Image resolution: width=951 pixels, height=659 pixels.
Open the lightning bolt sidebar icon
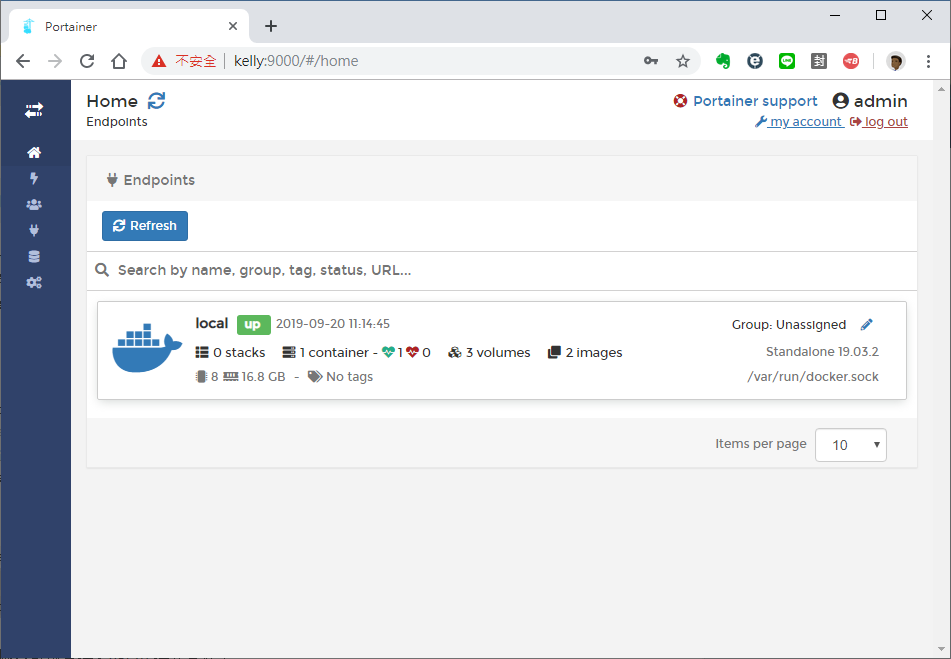tap(34, 178)
